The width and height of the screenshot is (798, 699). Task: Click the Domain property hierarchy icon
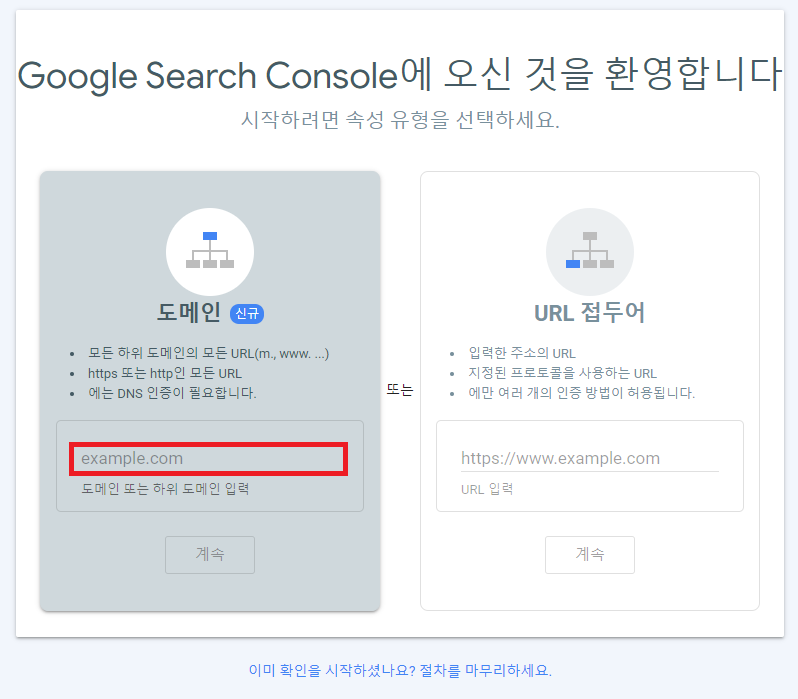[x=210, y=251]
